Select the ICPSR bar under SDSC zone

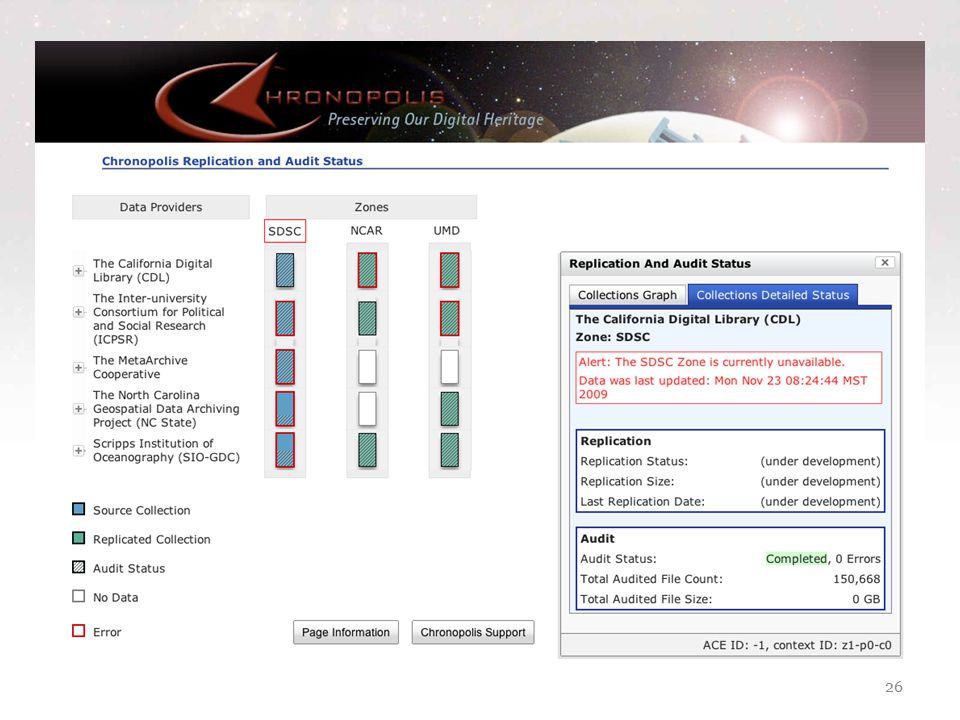coord(285,318)
